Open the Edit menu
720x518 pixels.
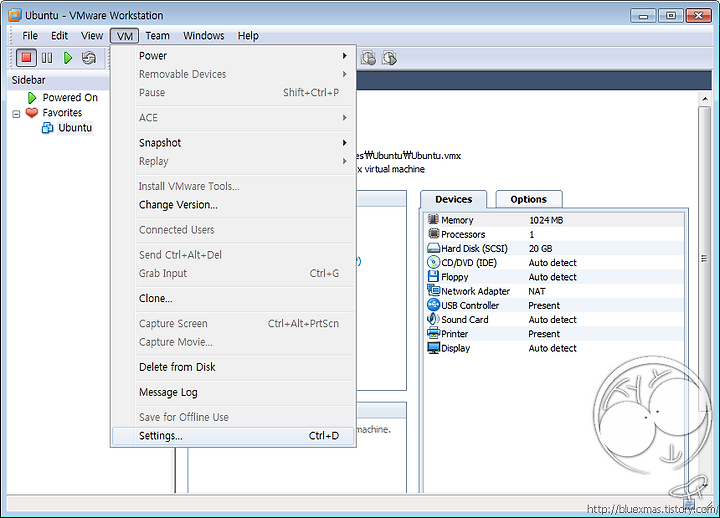tap(59, 35)
